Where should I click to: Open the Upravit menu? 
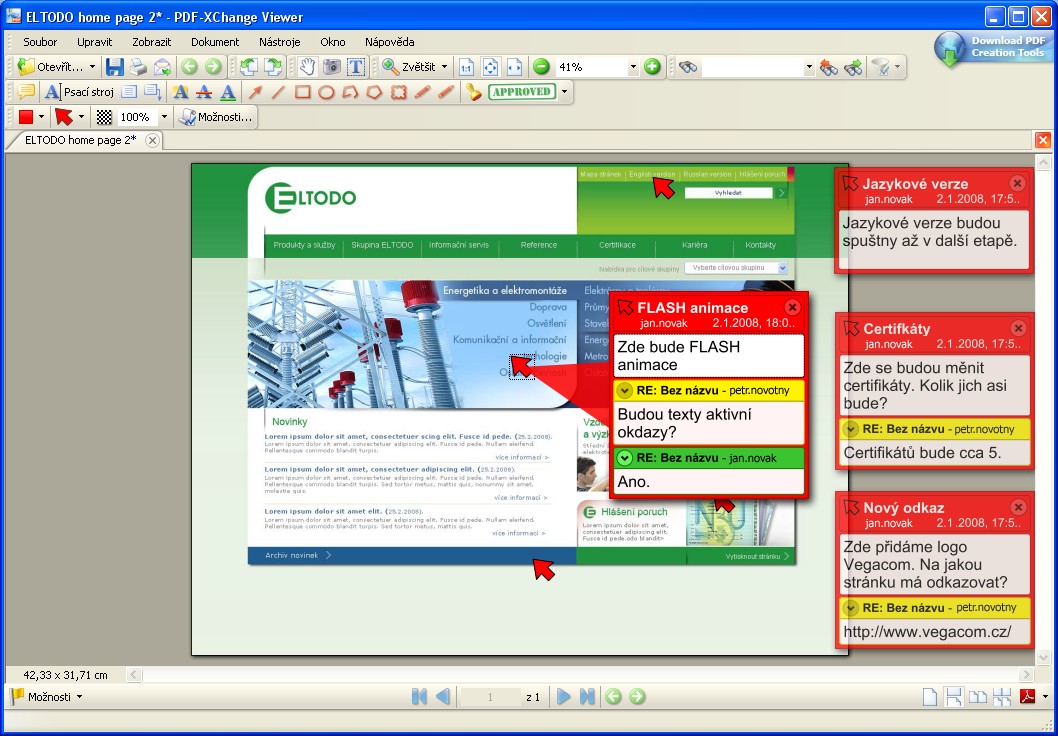point(94,42)
